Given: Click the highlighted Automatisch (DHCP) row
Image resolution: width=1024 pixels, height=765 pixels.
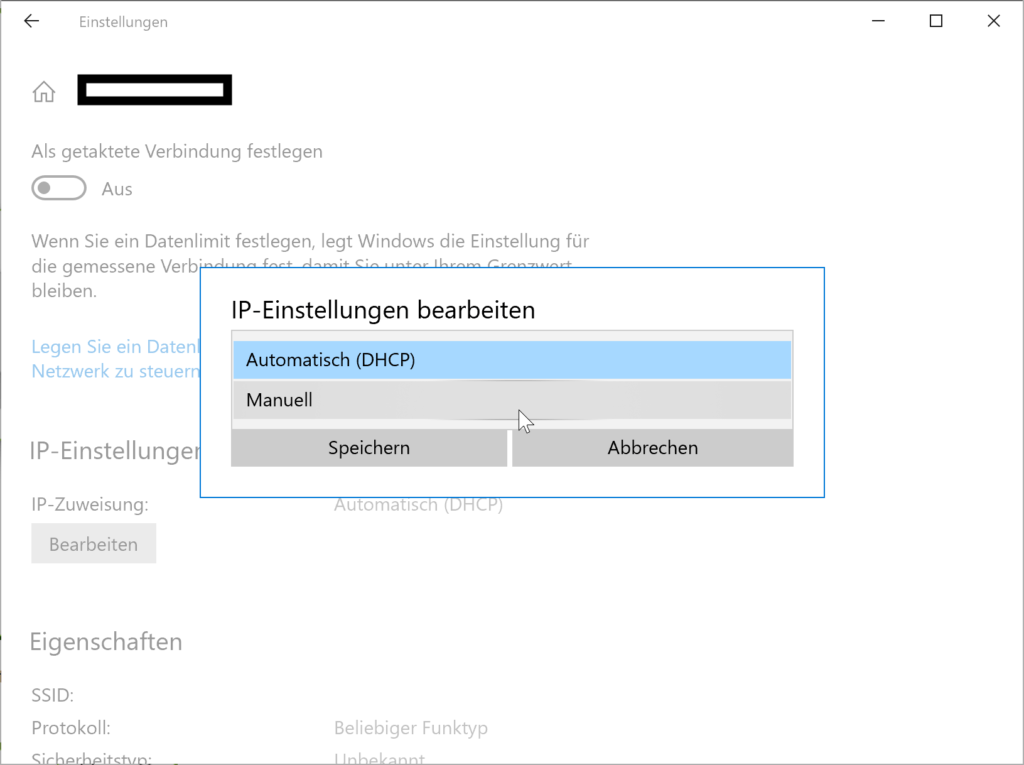Looking at the screenshot, I should [512, 359].
